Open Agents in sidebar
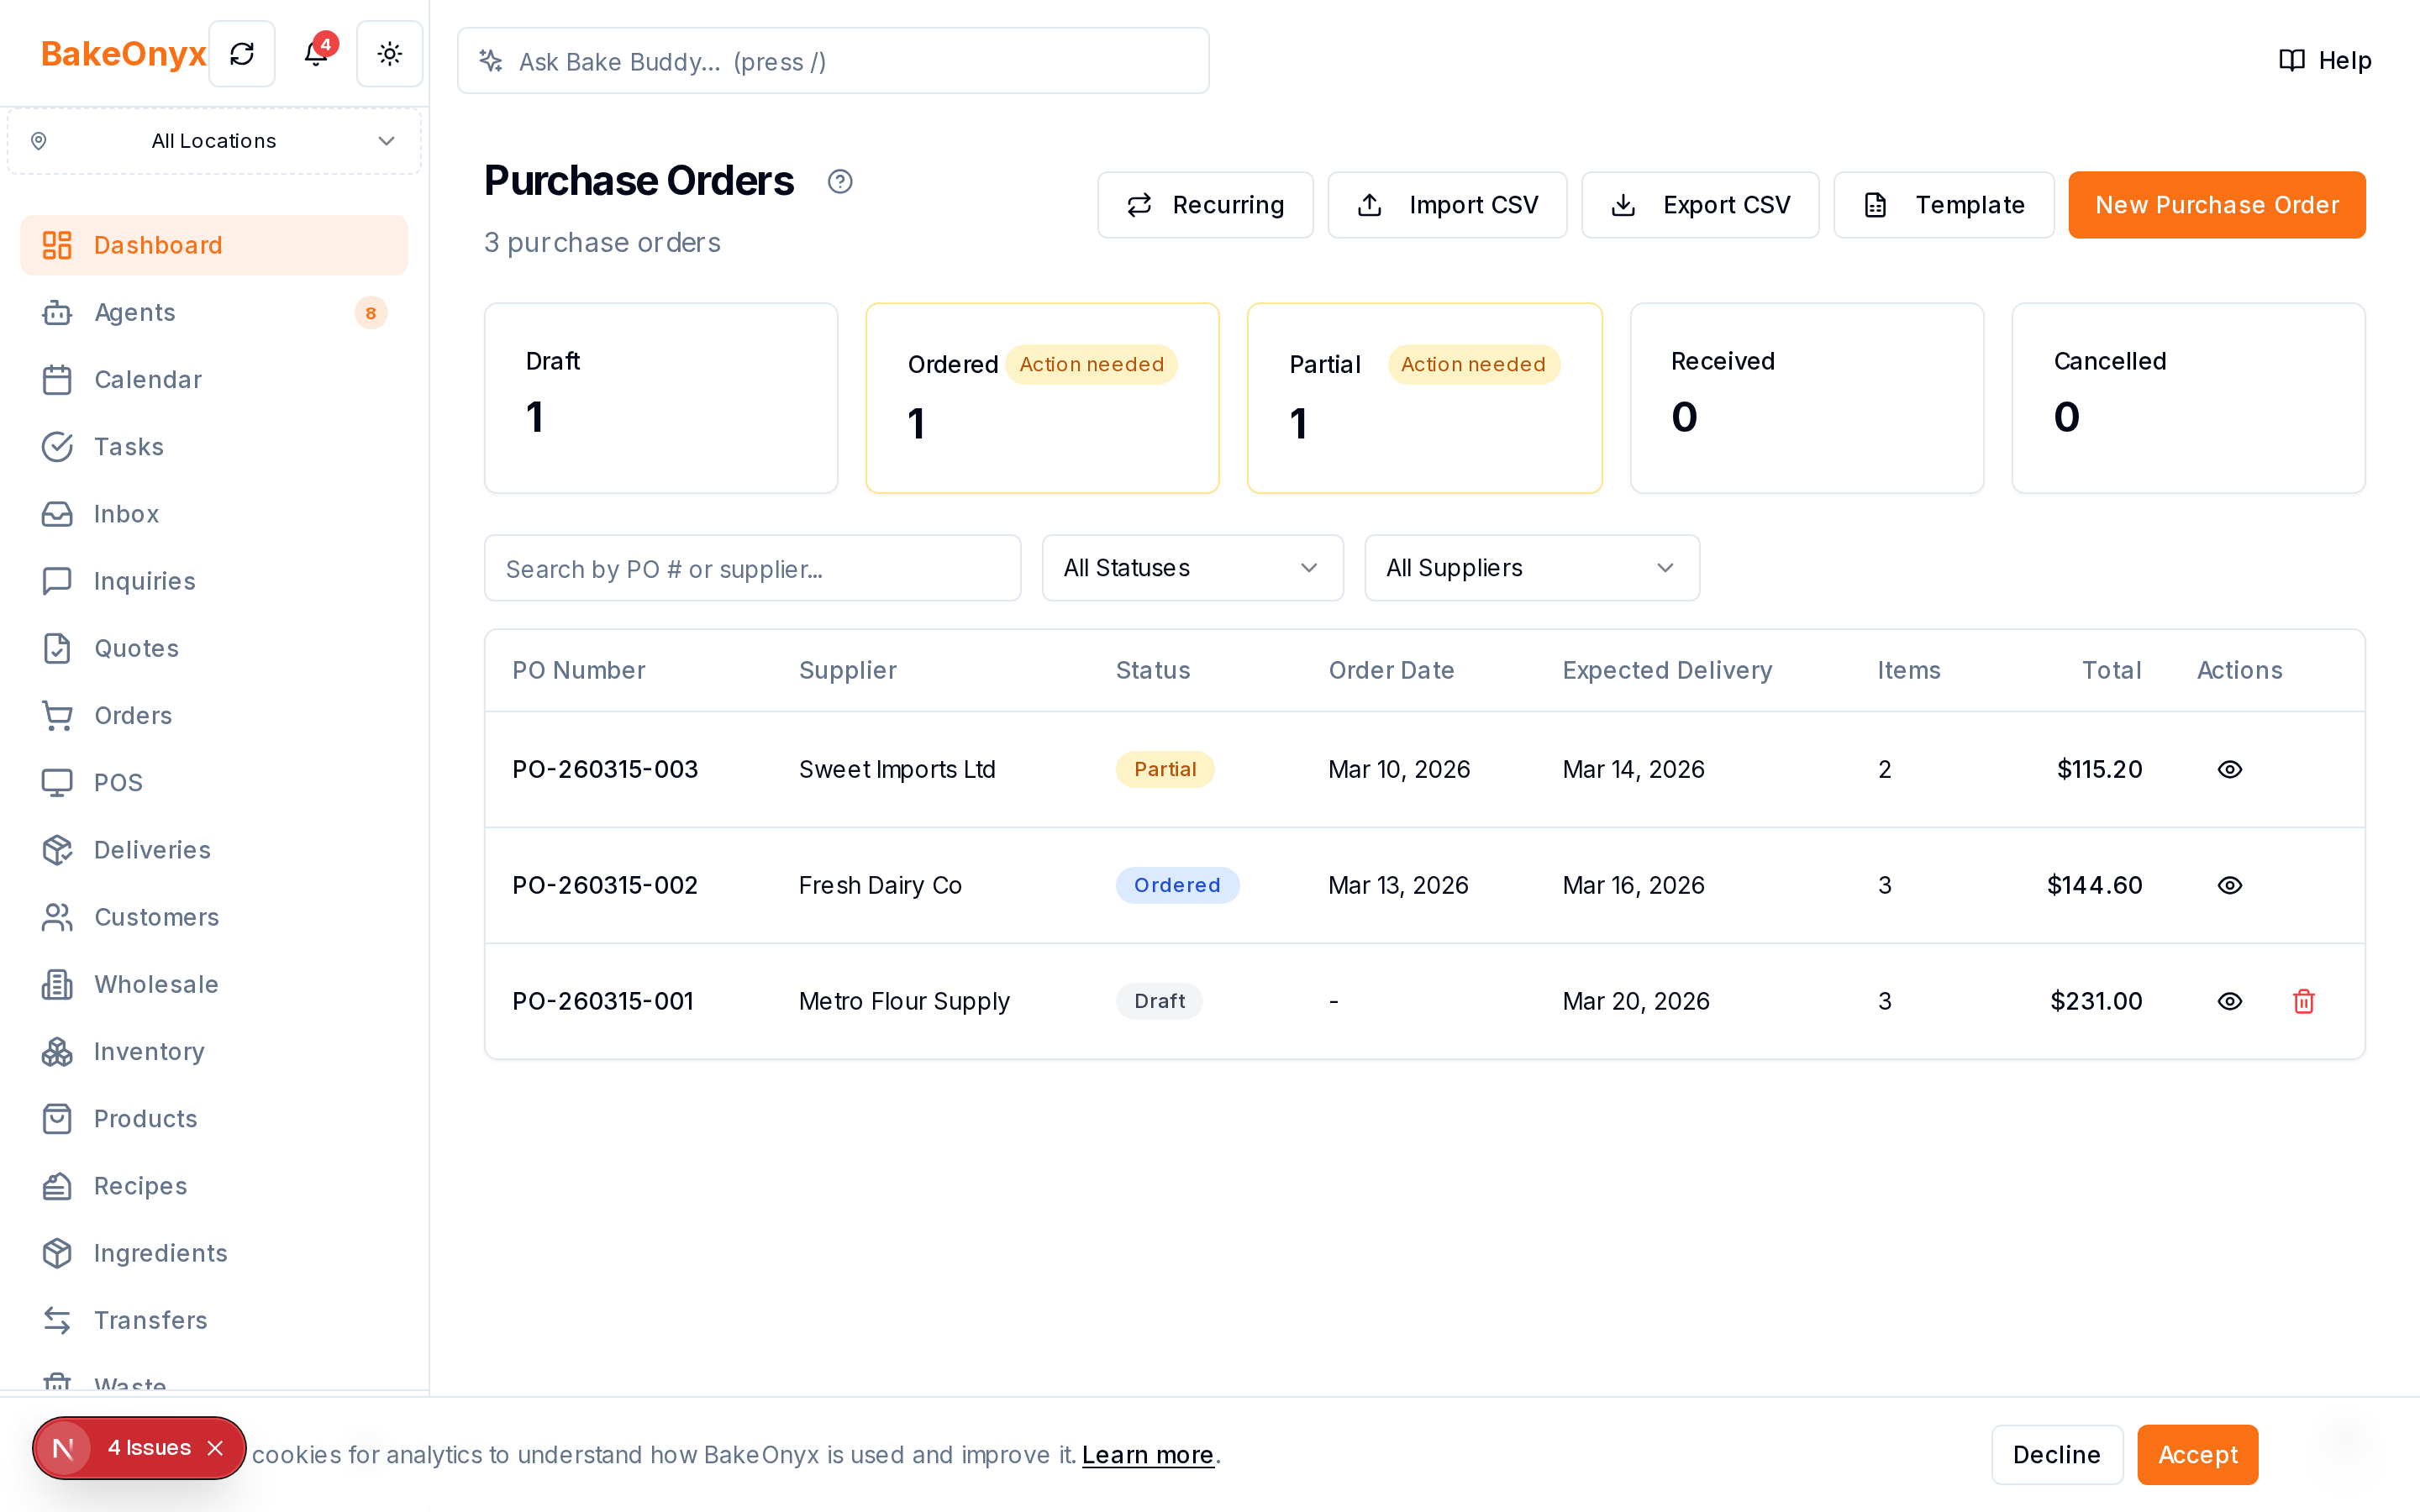The image size is (2420, 1512). coord(214,312)
